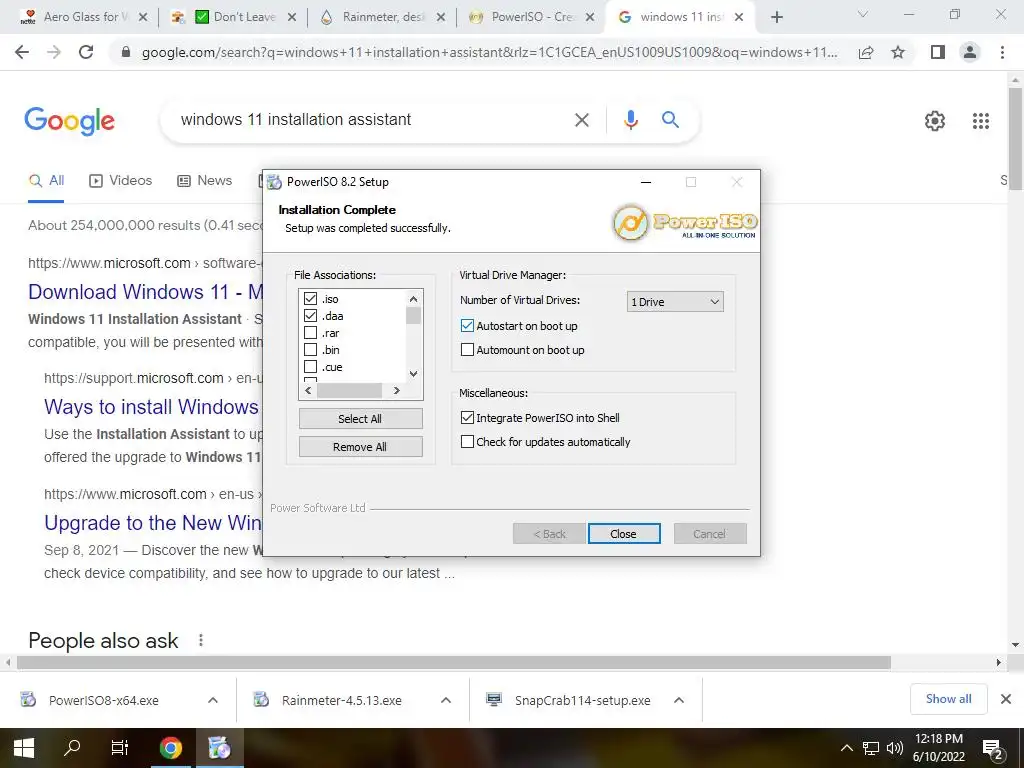Open downloaded PowerISO8-x64.exe file
The width and height of the screenshot is (1024, 768).
tap(104, 700)
